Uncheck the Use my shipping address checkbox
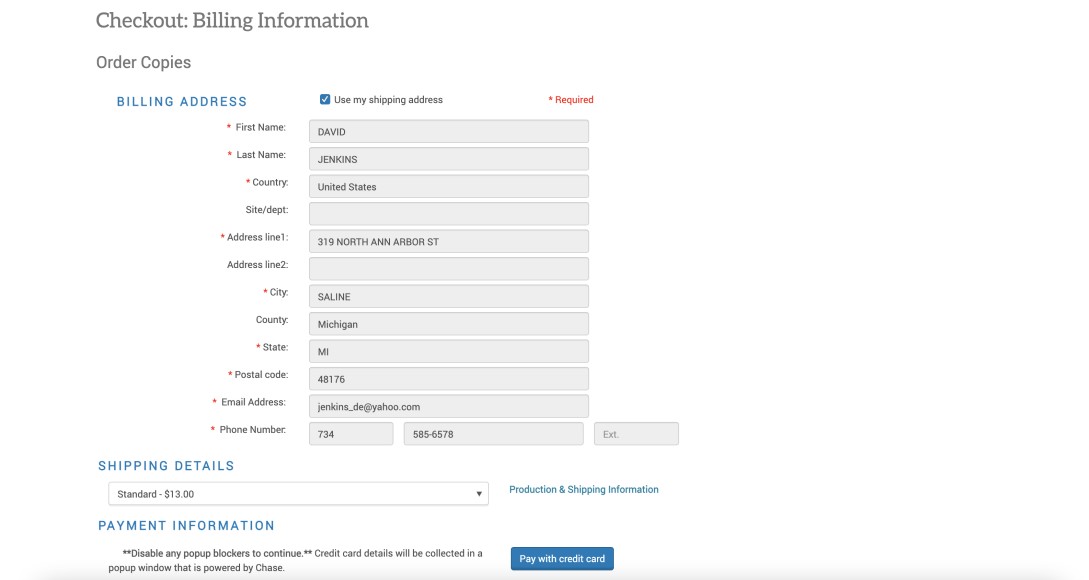This screenshot has width=1089, height=580. pos(325,100)
